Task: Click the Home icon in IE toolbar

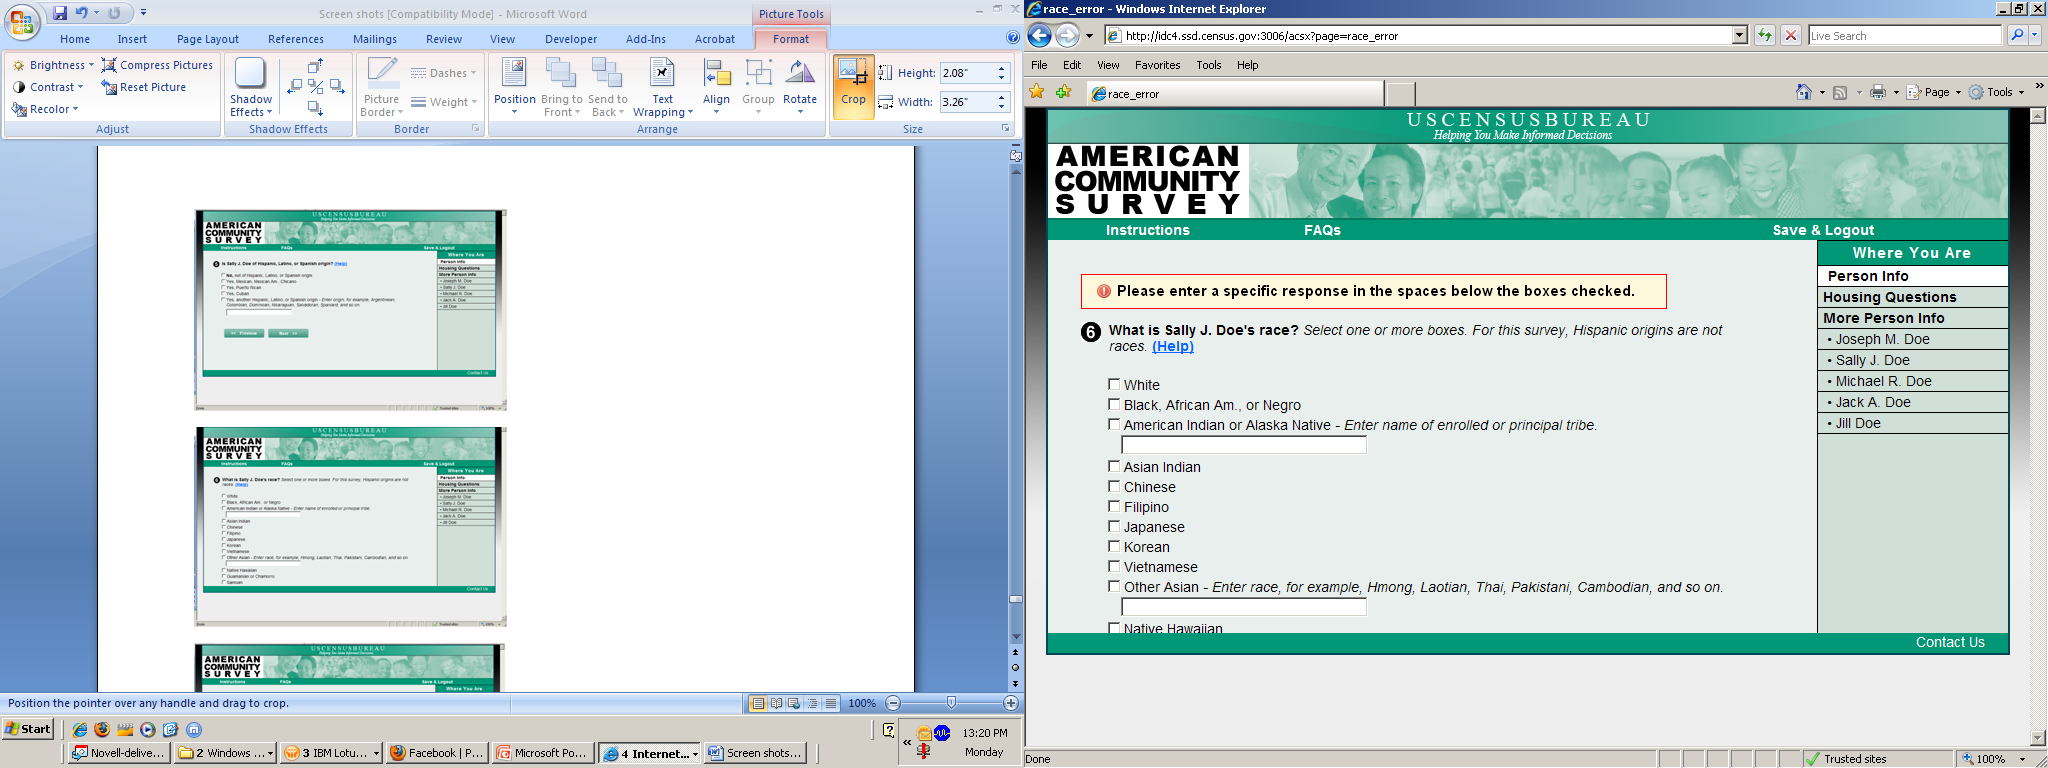Action: point(1803,92)
